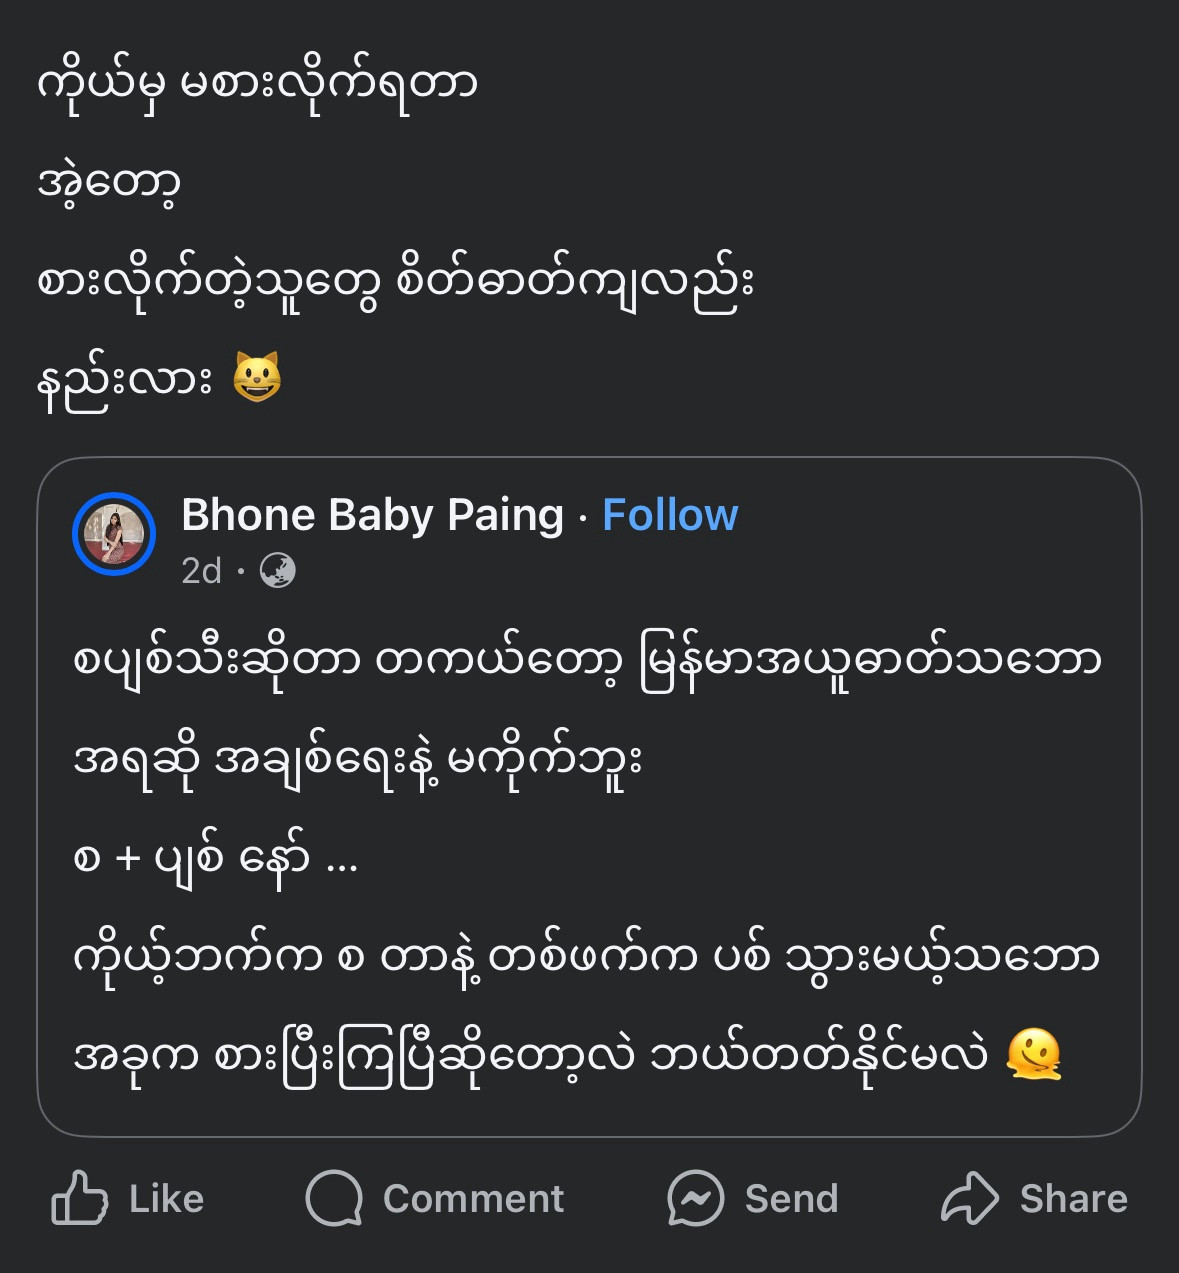Open the Bhone Baby Paing profile name
This screenshot has height=1273, width=1179.
click(372, 515)
